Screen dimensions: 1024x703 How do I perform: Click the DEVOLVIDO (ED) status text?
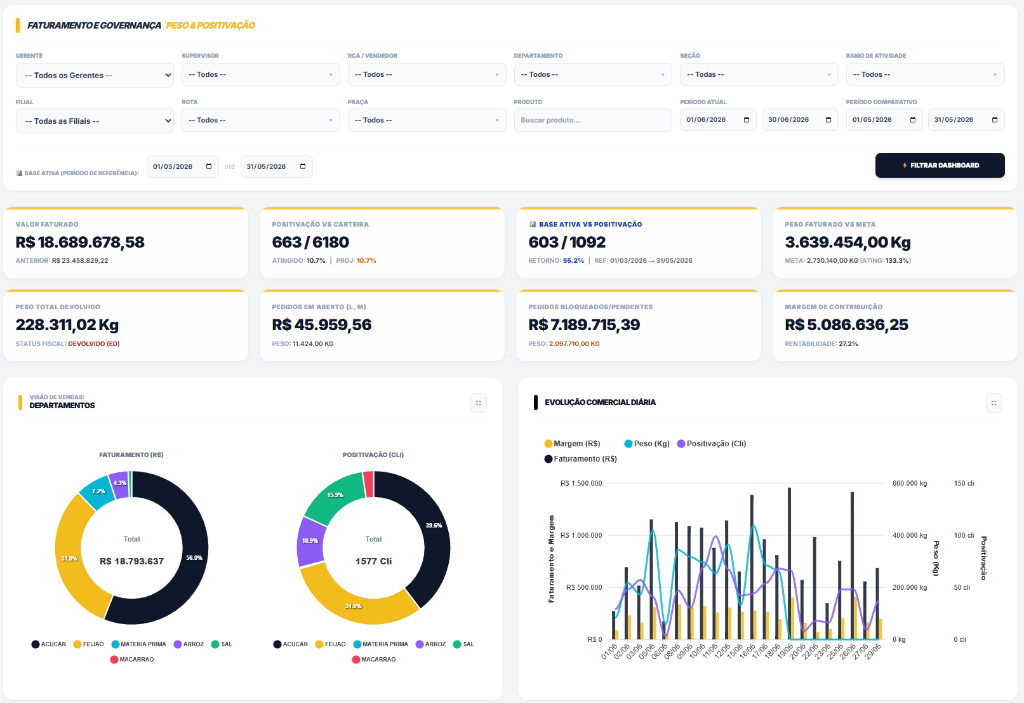[94, 344]
